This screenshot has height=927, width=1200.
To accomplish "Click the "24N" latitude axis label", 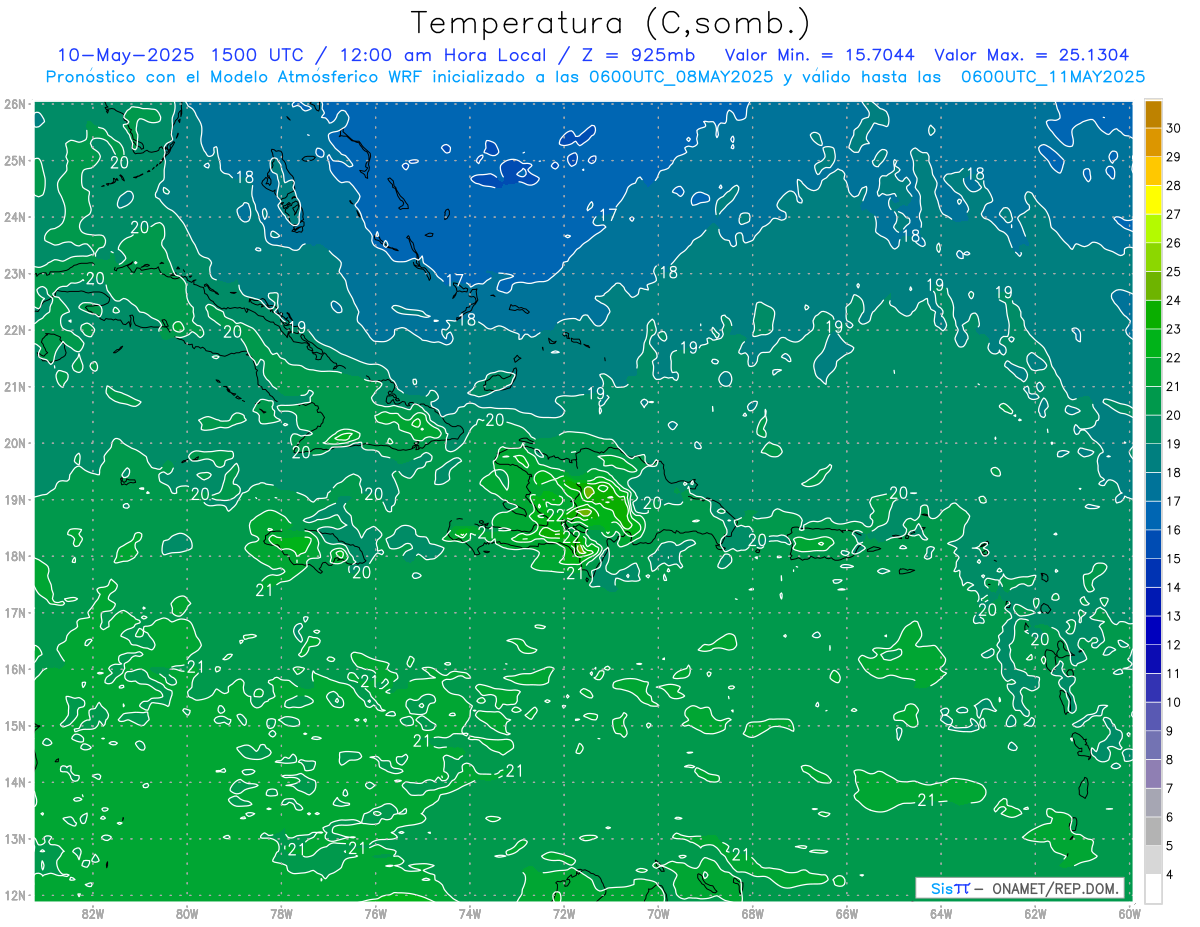I will pyautogui.click(x=14, y=216).
